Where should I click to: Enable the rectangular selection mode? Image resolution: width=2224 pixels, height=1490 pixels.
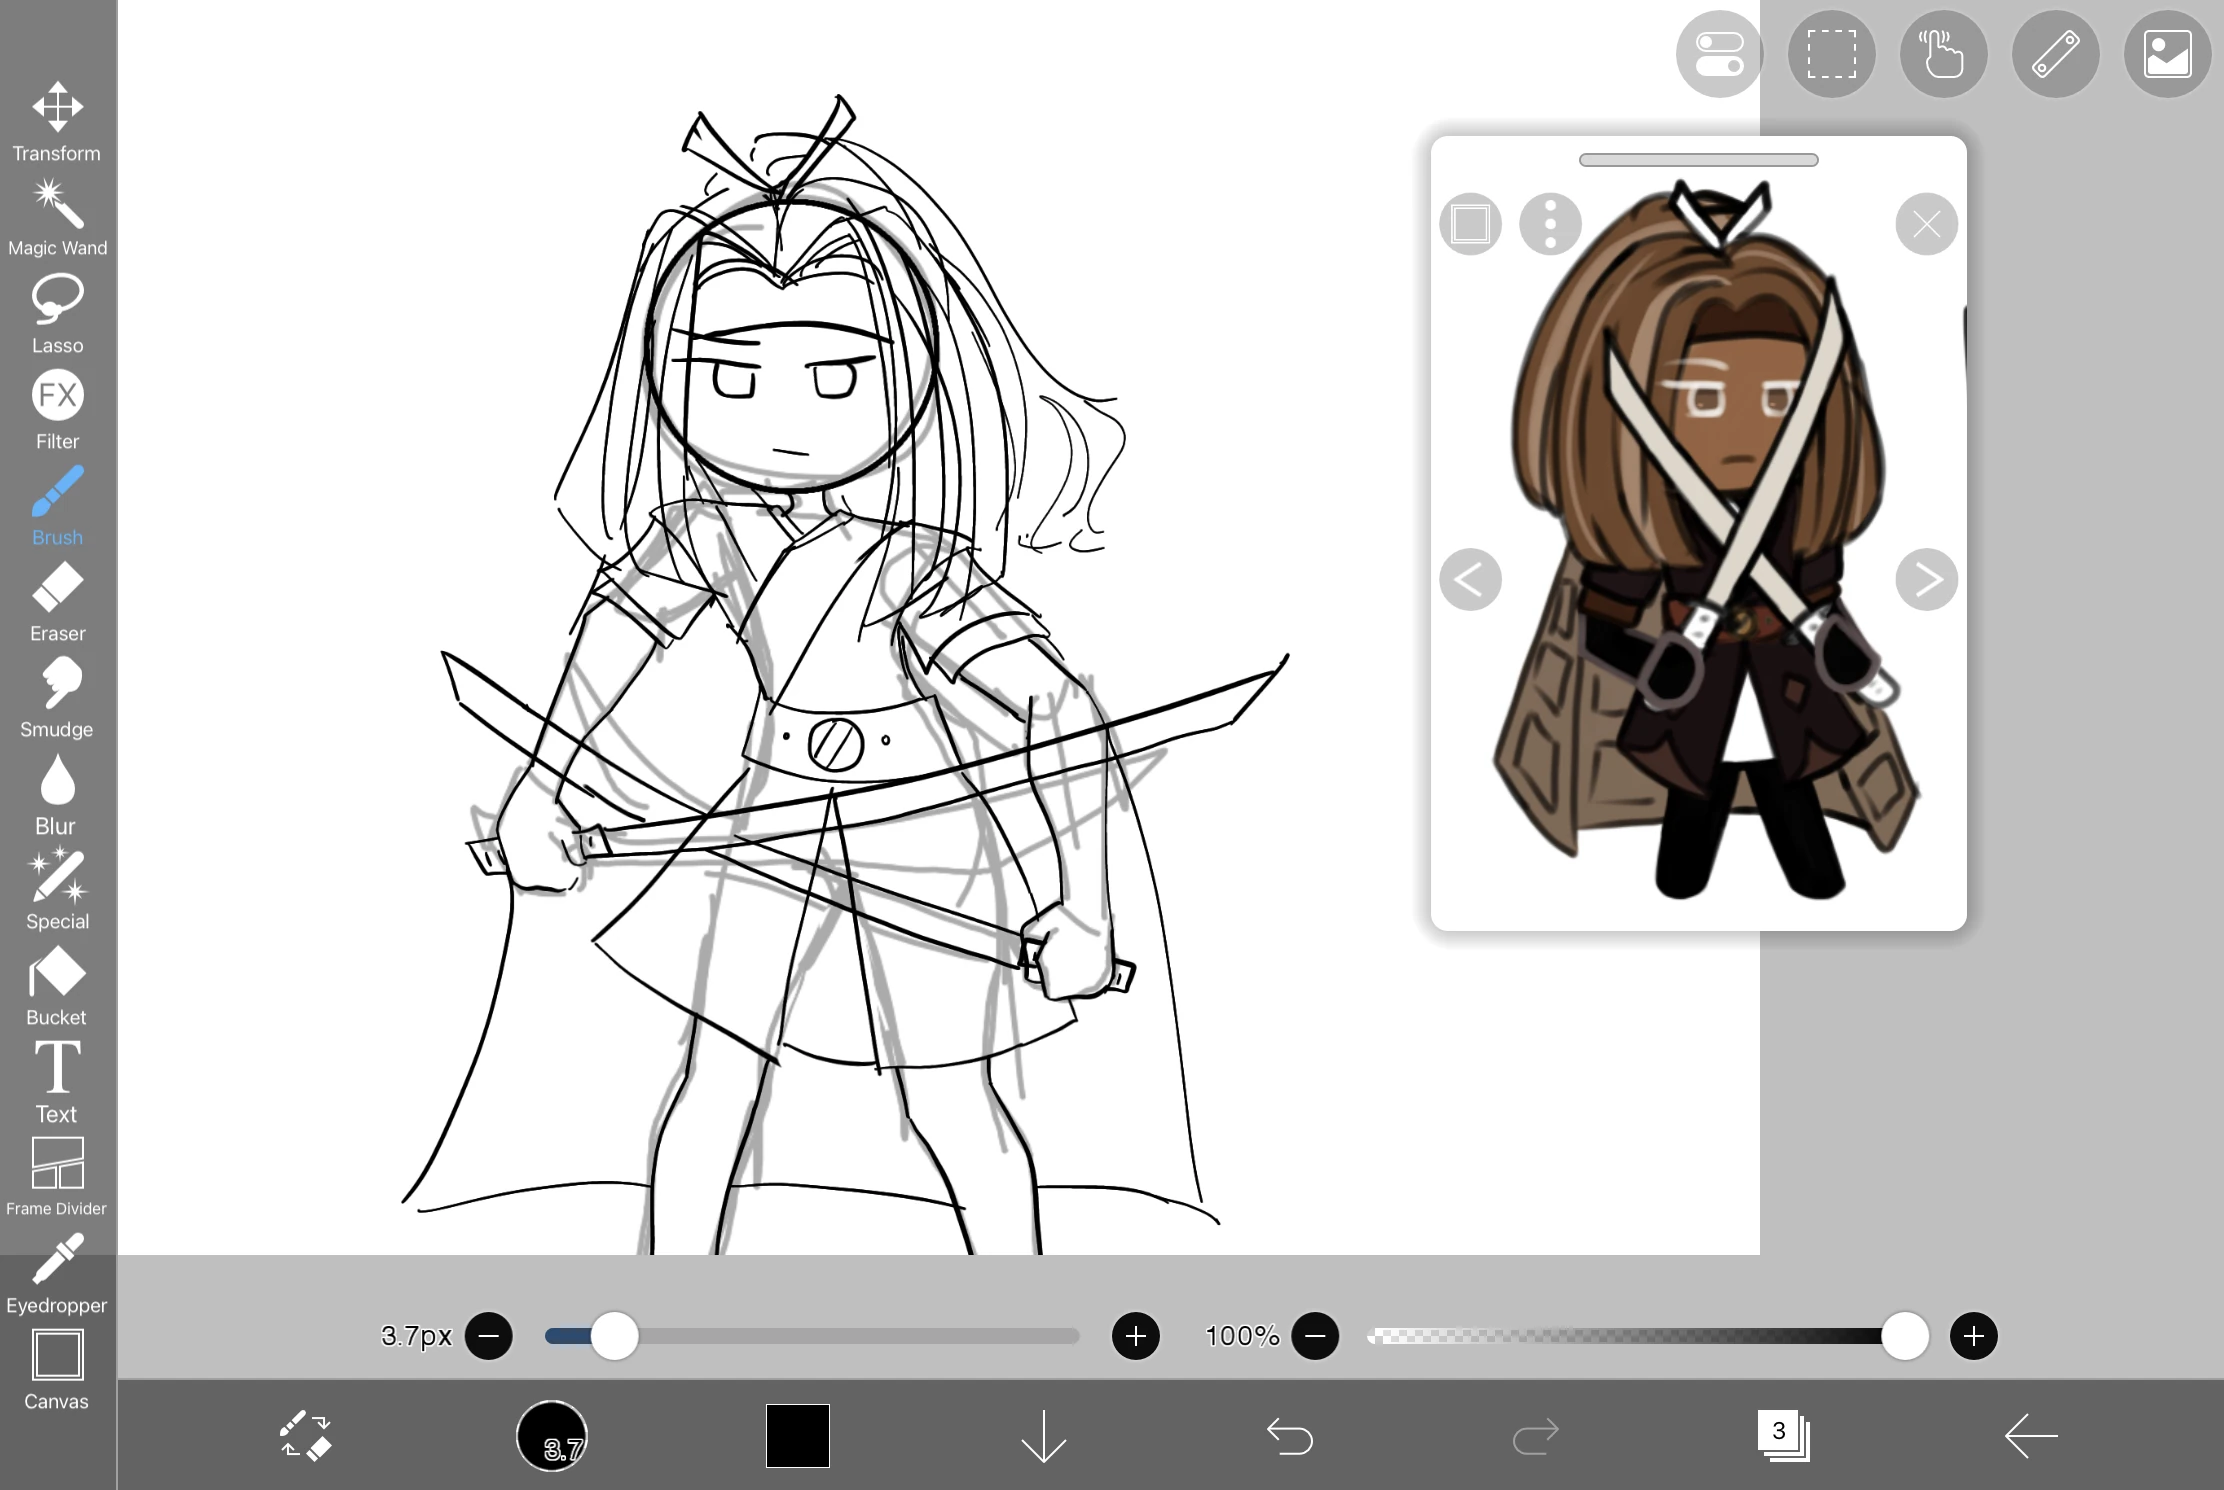(1831, 55)
